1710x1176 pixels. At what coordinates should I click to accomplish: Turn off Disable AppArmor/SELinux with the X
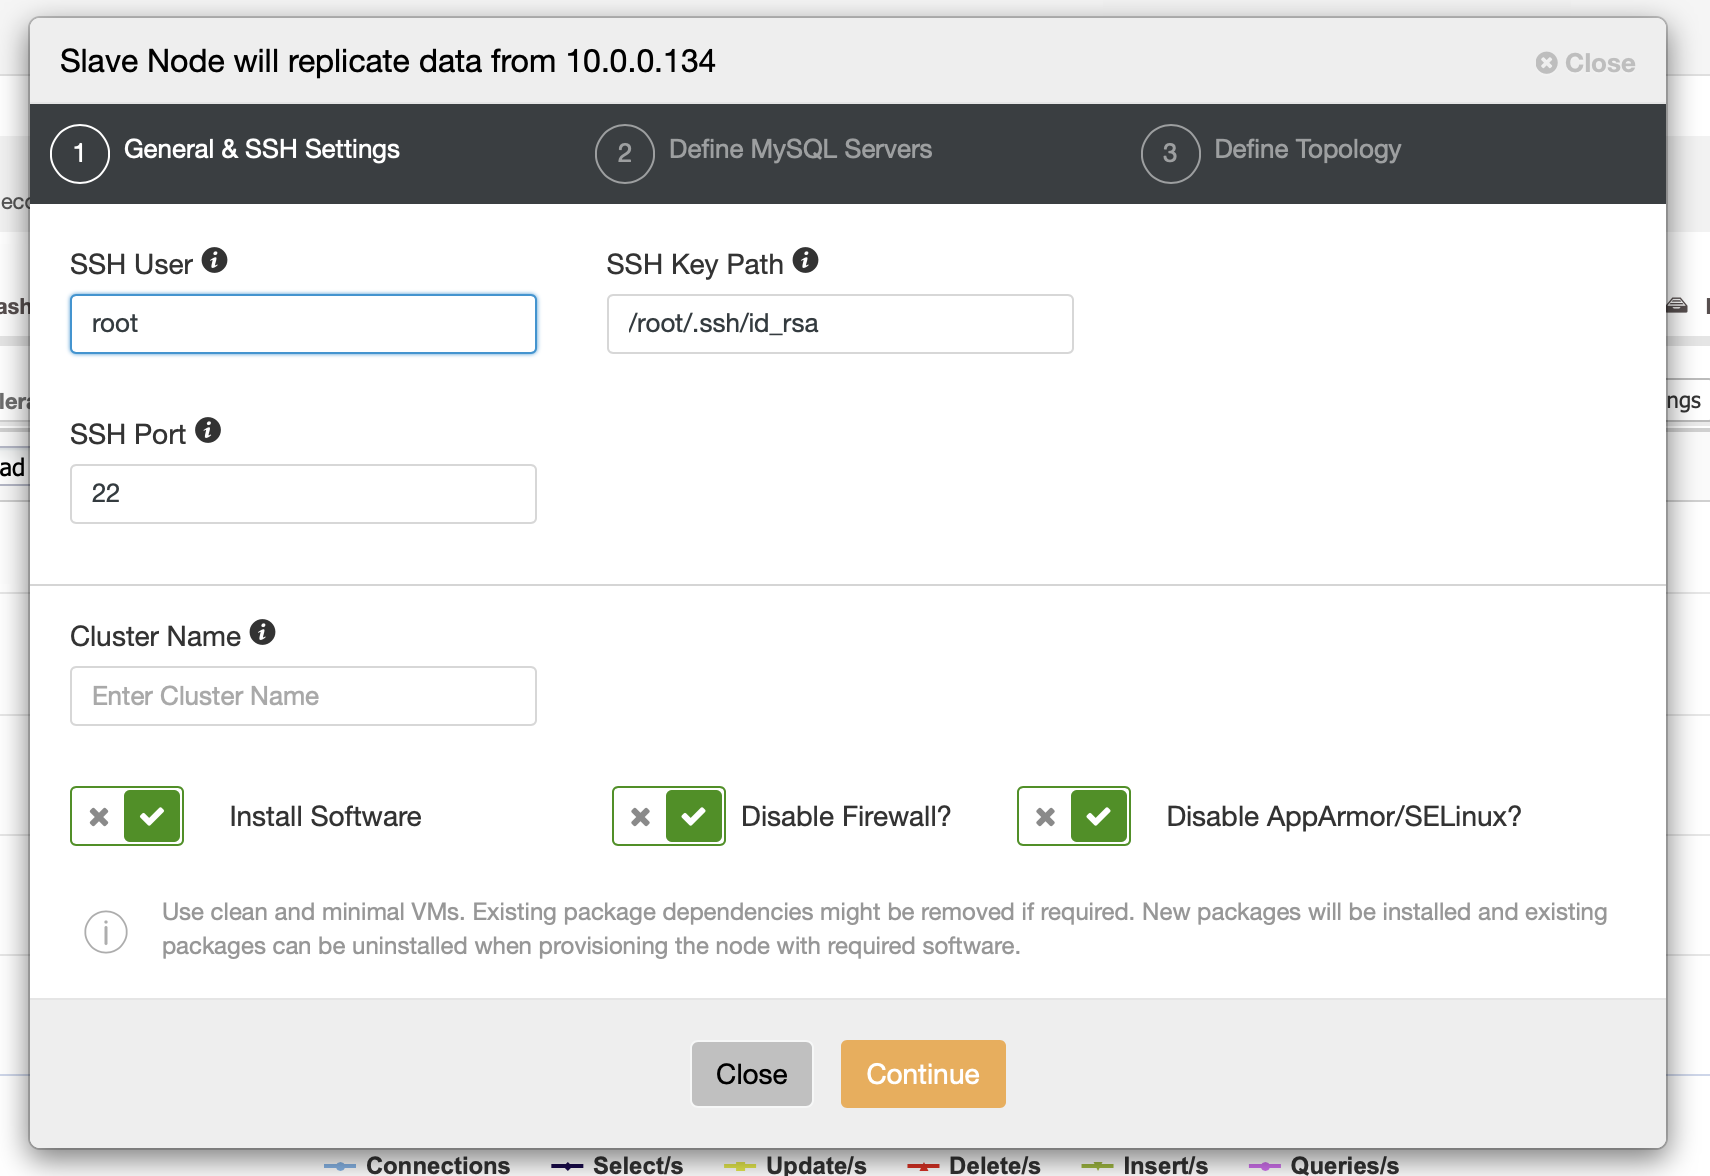point(1045,816)
